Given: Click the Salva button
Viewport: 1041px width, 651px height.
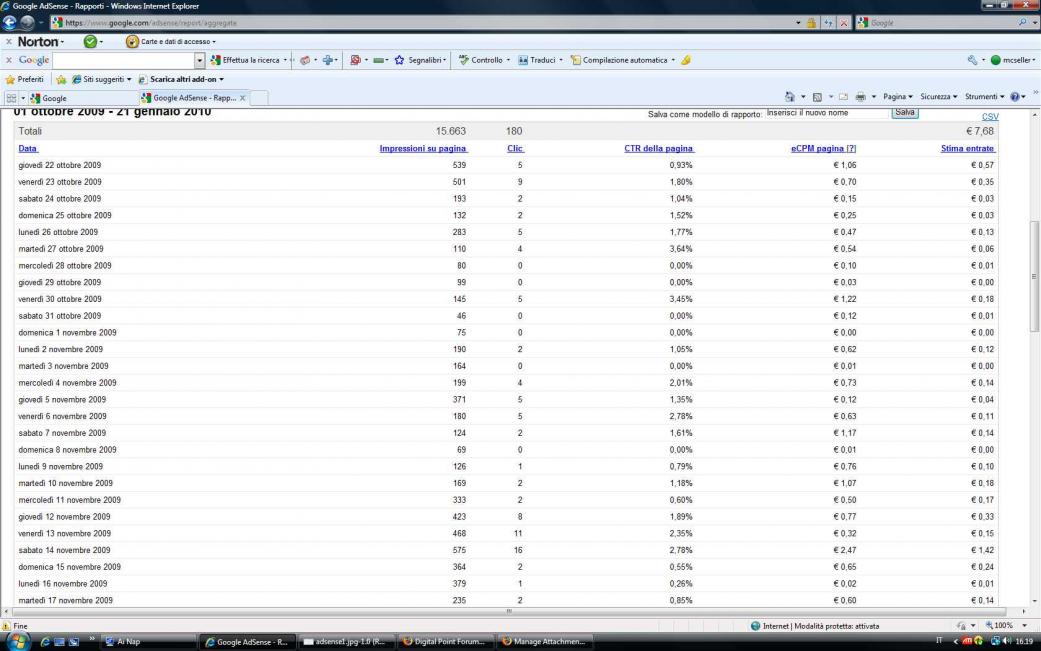Looking at the screenshot, I should point(904,113).
